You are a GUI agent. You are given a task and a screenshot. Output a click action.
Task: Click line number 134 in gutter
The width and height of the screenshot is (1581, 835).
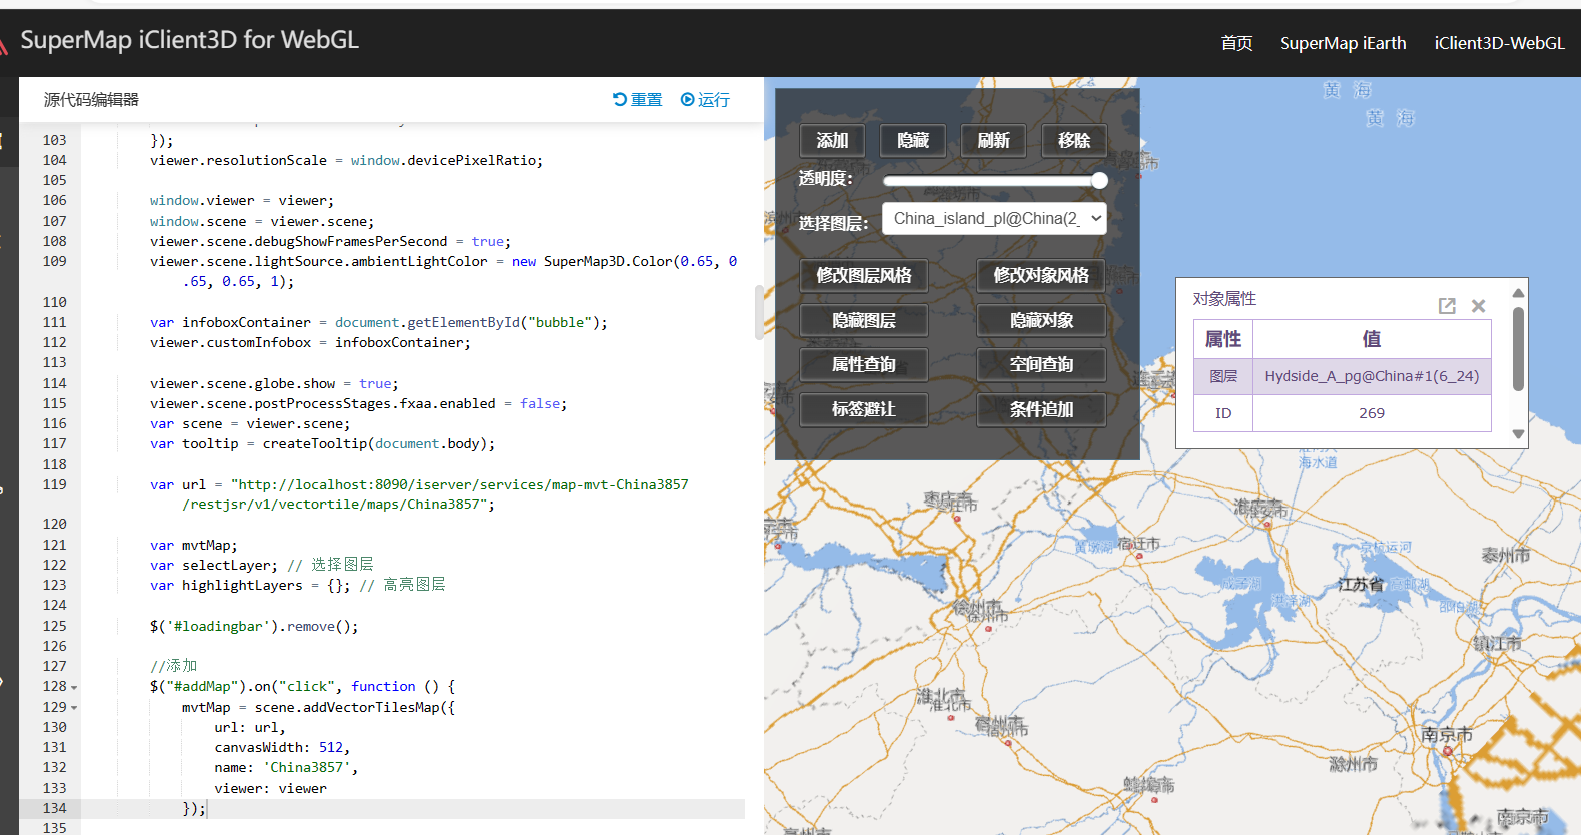click(x=54, y=808)
